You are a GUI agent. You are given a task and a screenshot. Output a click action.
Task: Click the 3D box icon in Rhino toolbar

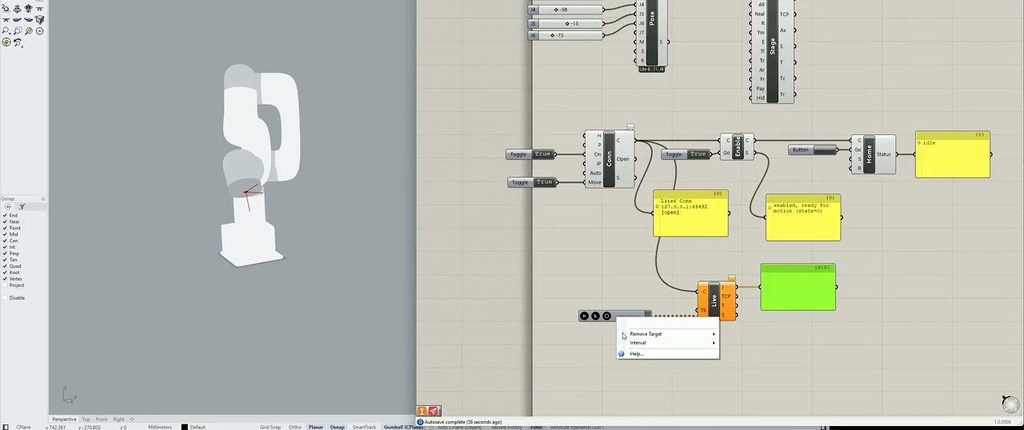point(40,20)
